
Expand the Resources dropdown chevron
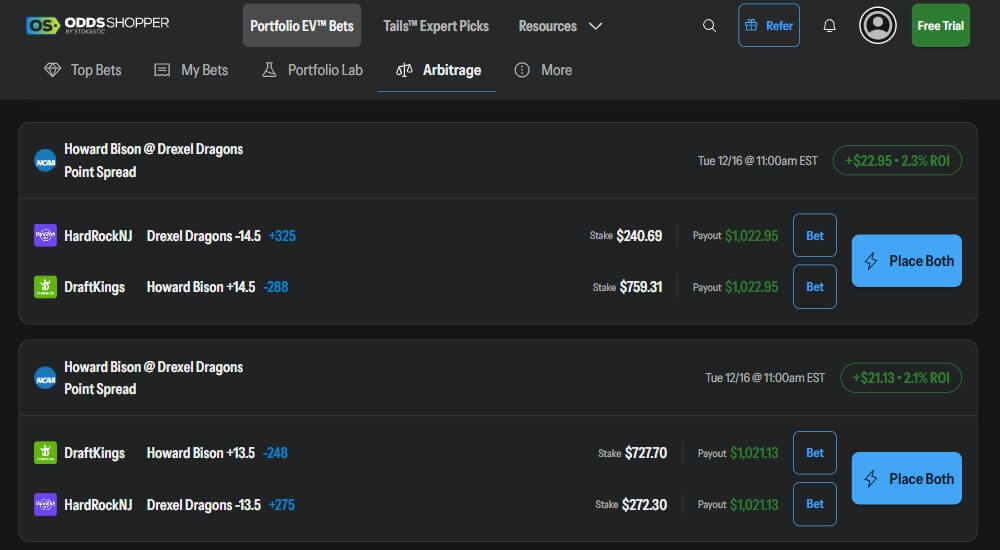pyautogui.click(x=595, y=26)
